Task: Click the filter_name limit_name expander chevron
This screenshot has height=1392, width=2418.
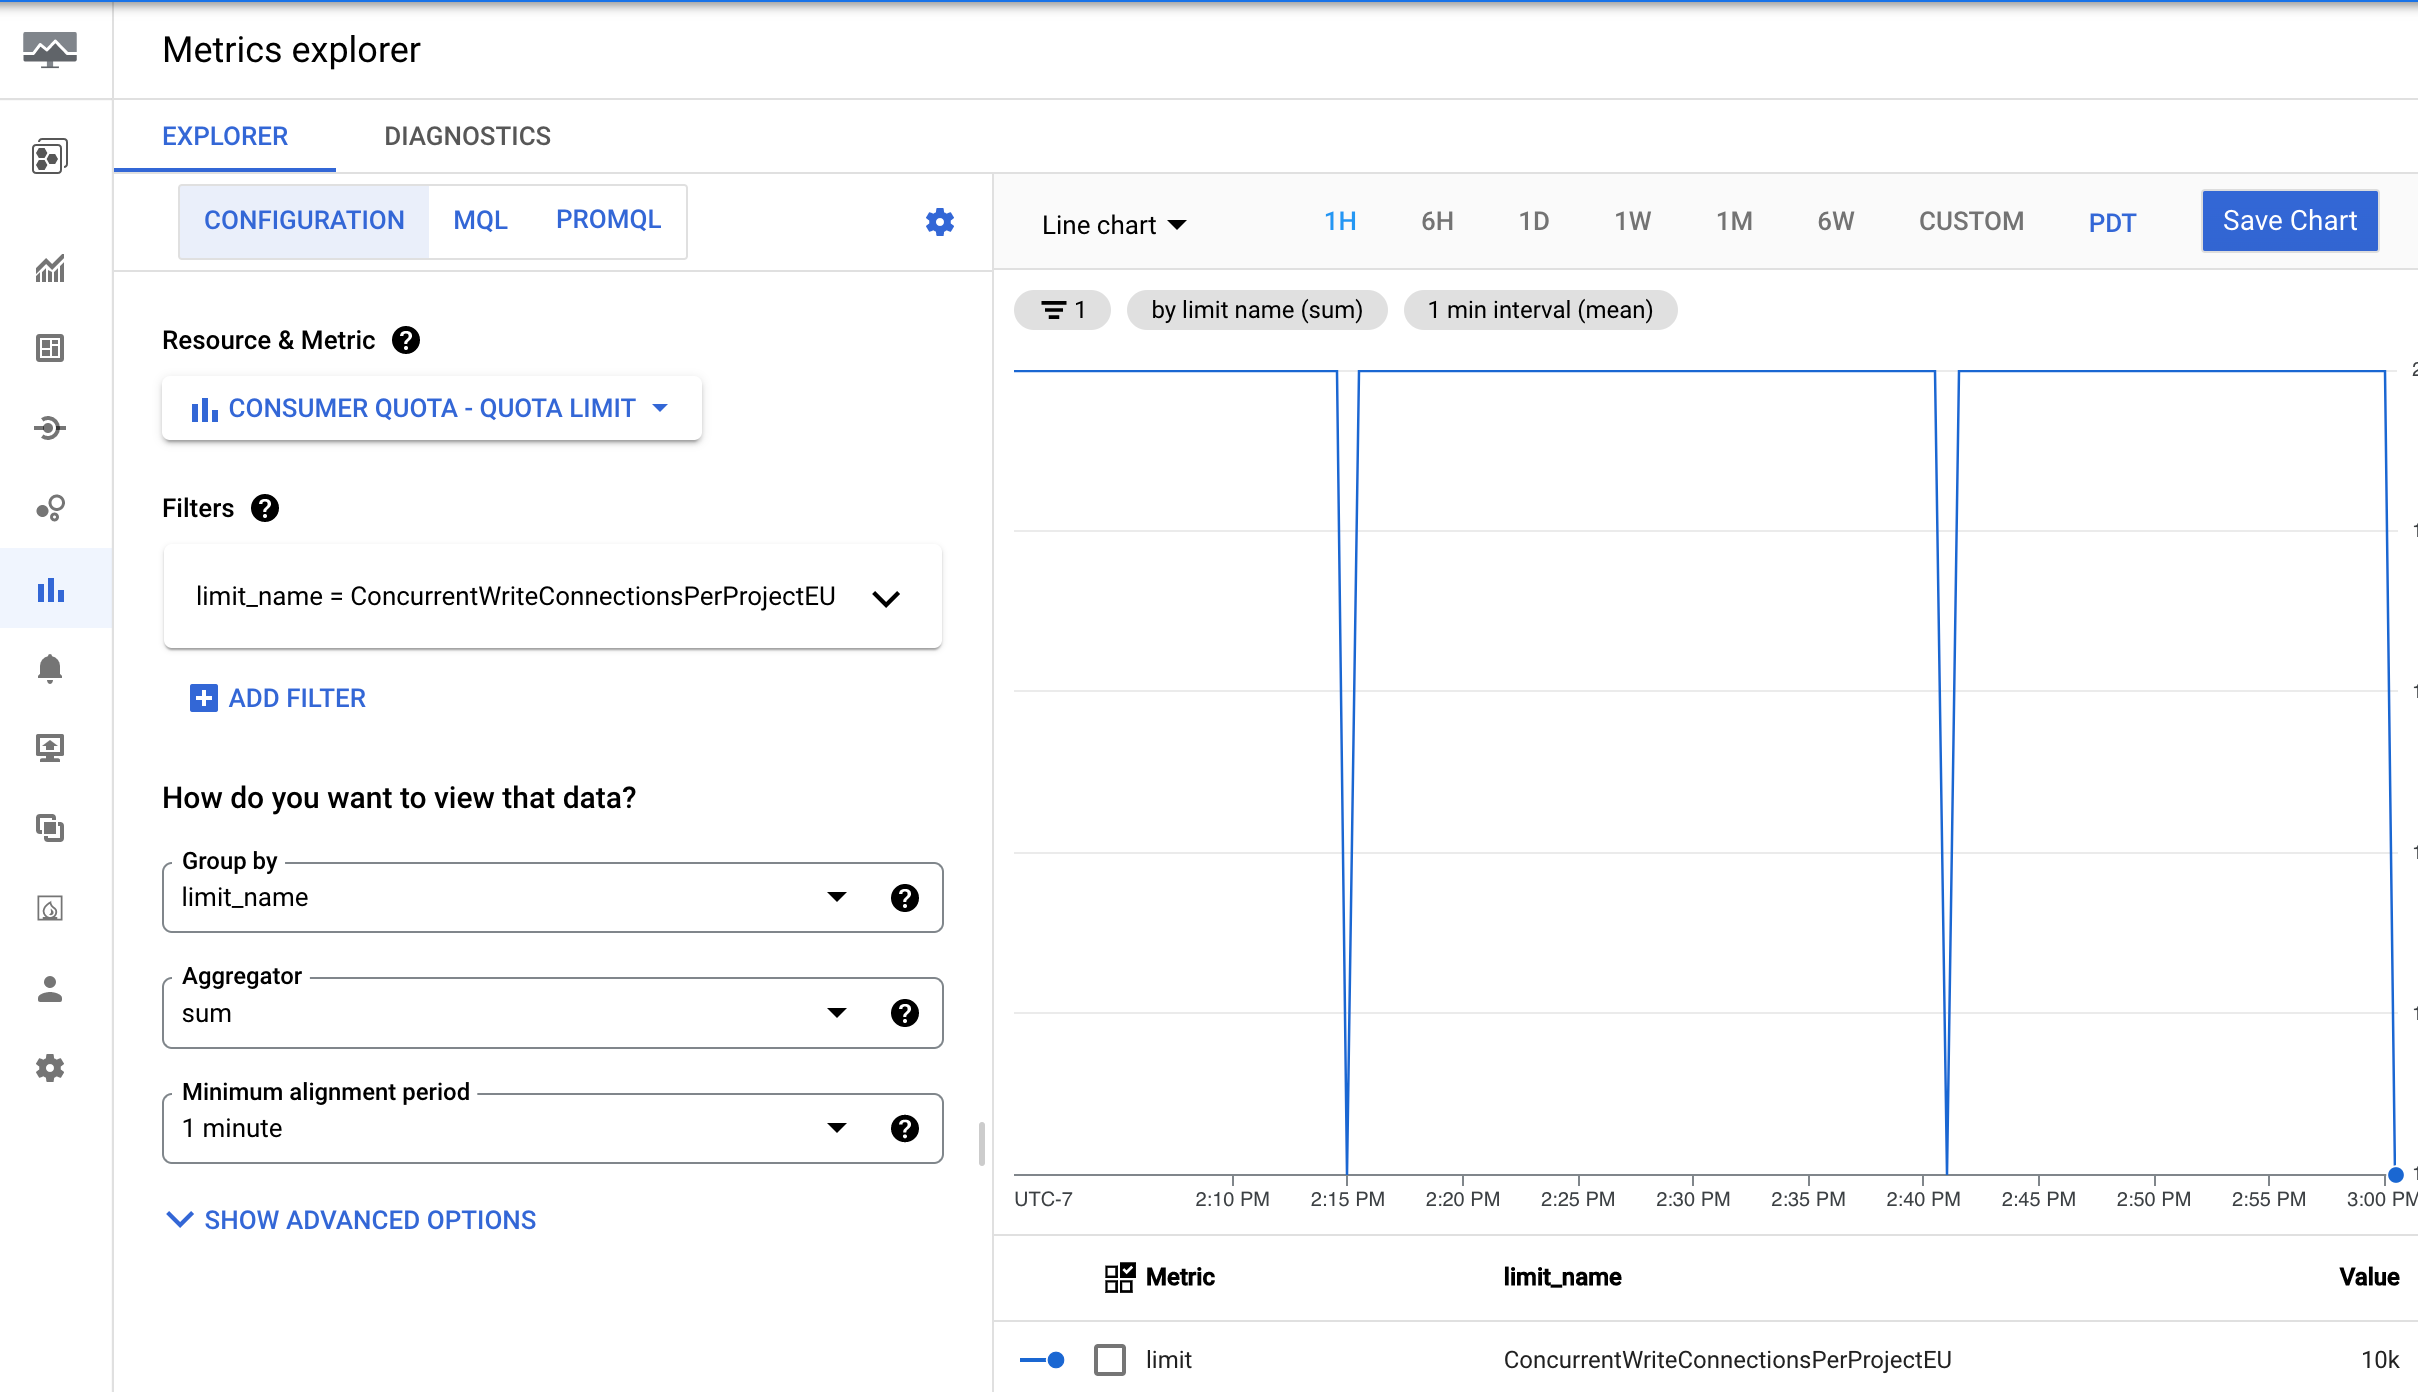Action: click(888, 596)
